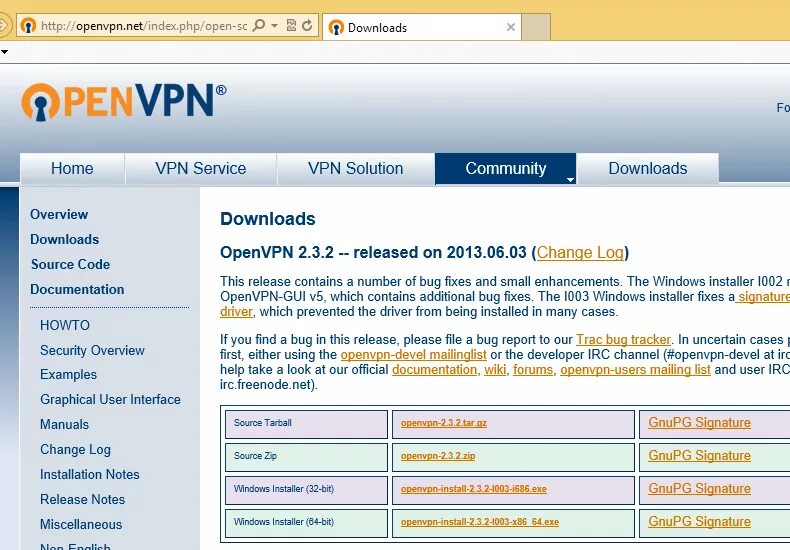This screenshot has height=550, width=790.
Task: Open the Manuals sidebar link
Action: point(64,425)
